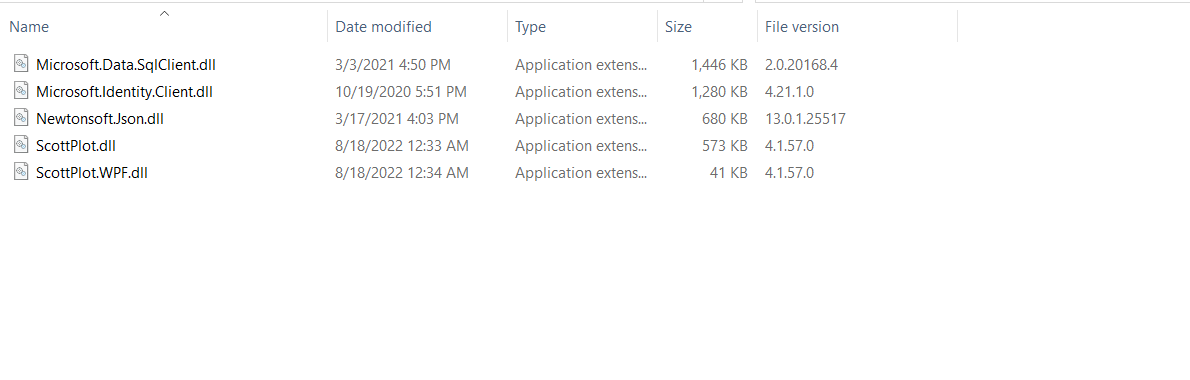Toggle sort direction arrow above Name
1190x380 pixels.
click(x=164, y=13)
